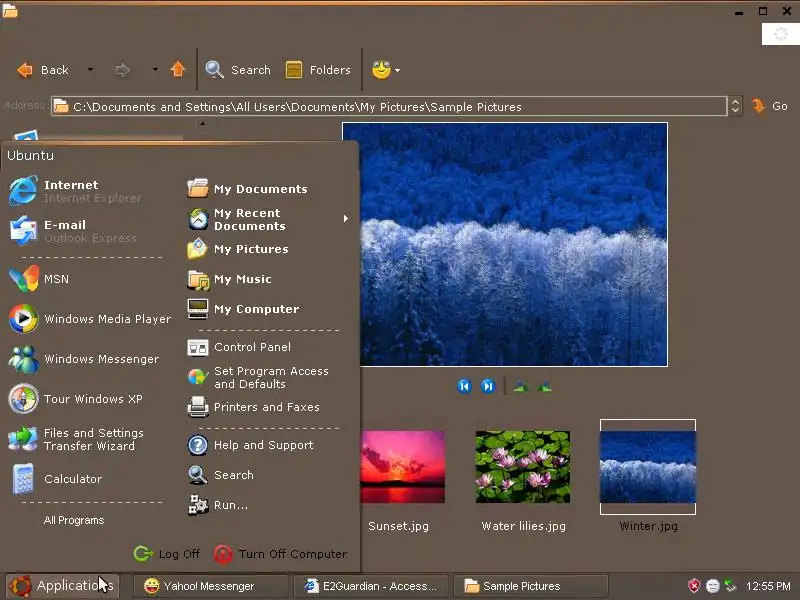Open My Pictures folder
The height and width of the screenshot is (600, 800).
tap(238, 249)
